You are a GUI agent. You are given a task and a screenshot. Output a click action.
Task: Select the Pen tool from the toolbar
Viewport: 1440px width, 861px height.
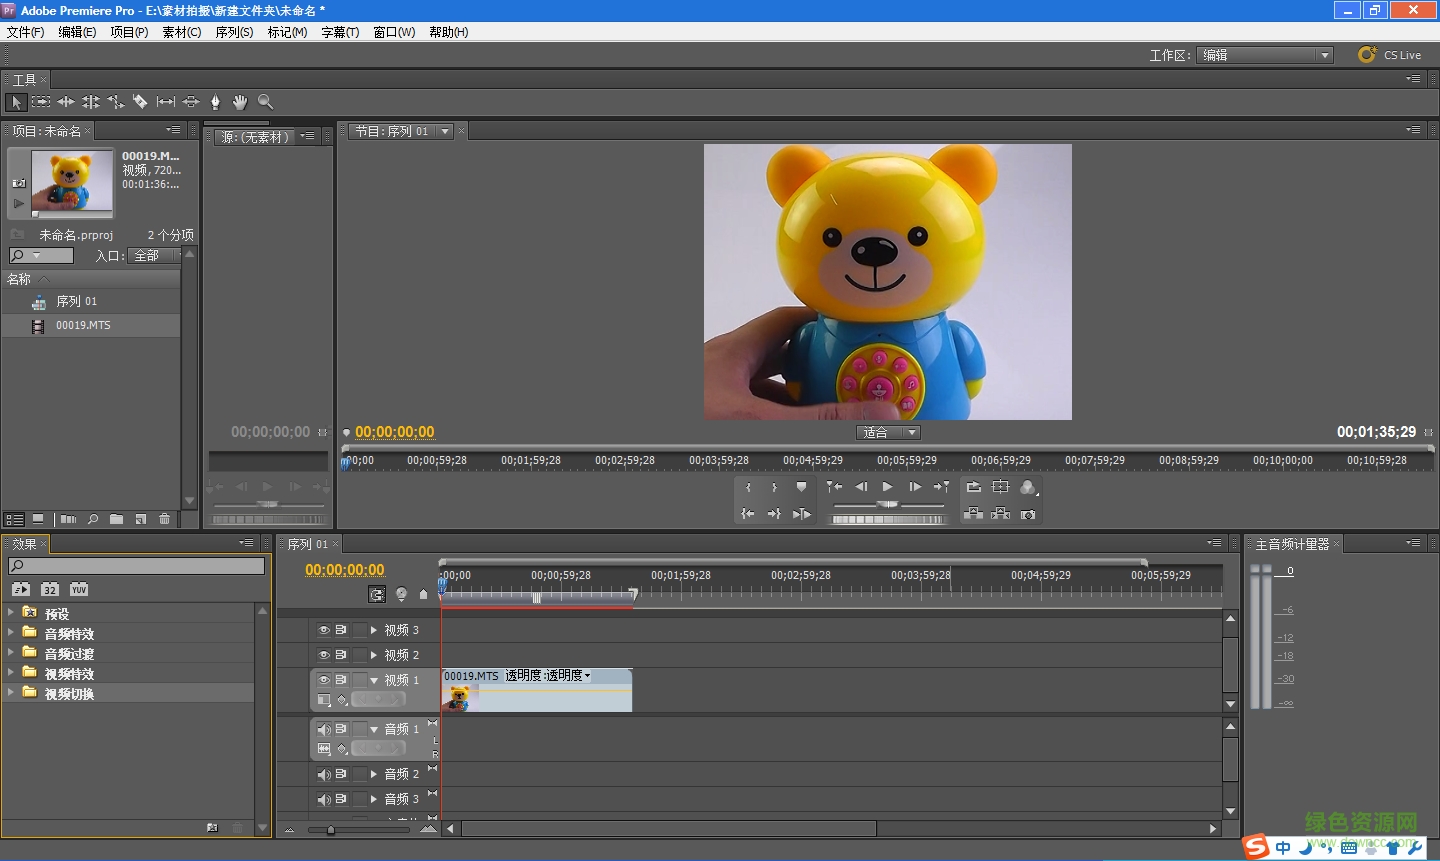pos(215,101)
